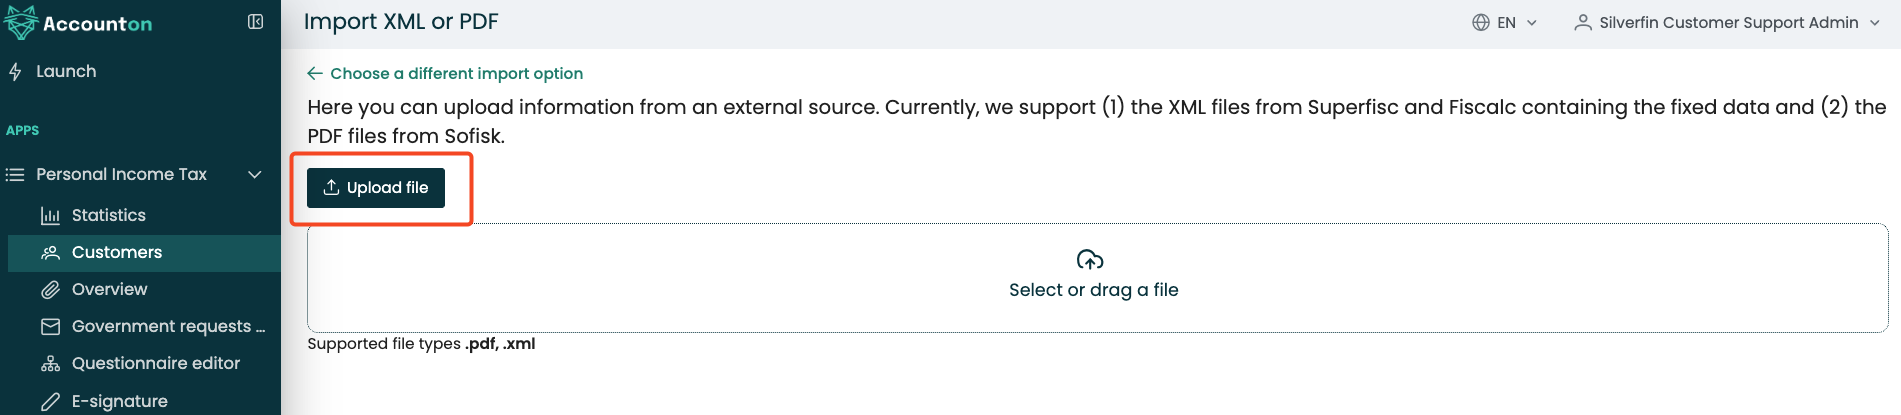Click the Select or drag a file area

click(x=1097, y=278)
